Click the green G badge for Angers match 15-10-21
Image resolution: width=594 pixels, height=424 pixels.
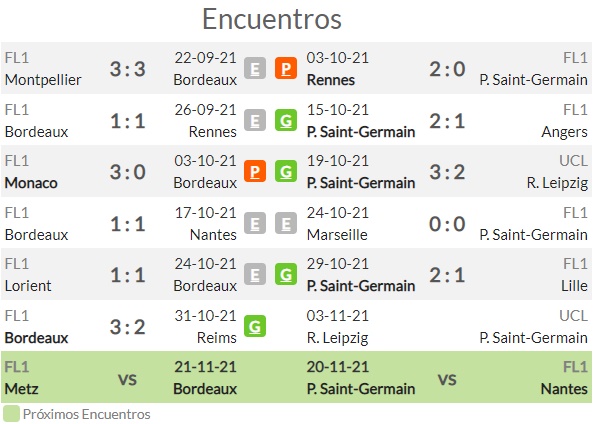tap(286, 120)
